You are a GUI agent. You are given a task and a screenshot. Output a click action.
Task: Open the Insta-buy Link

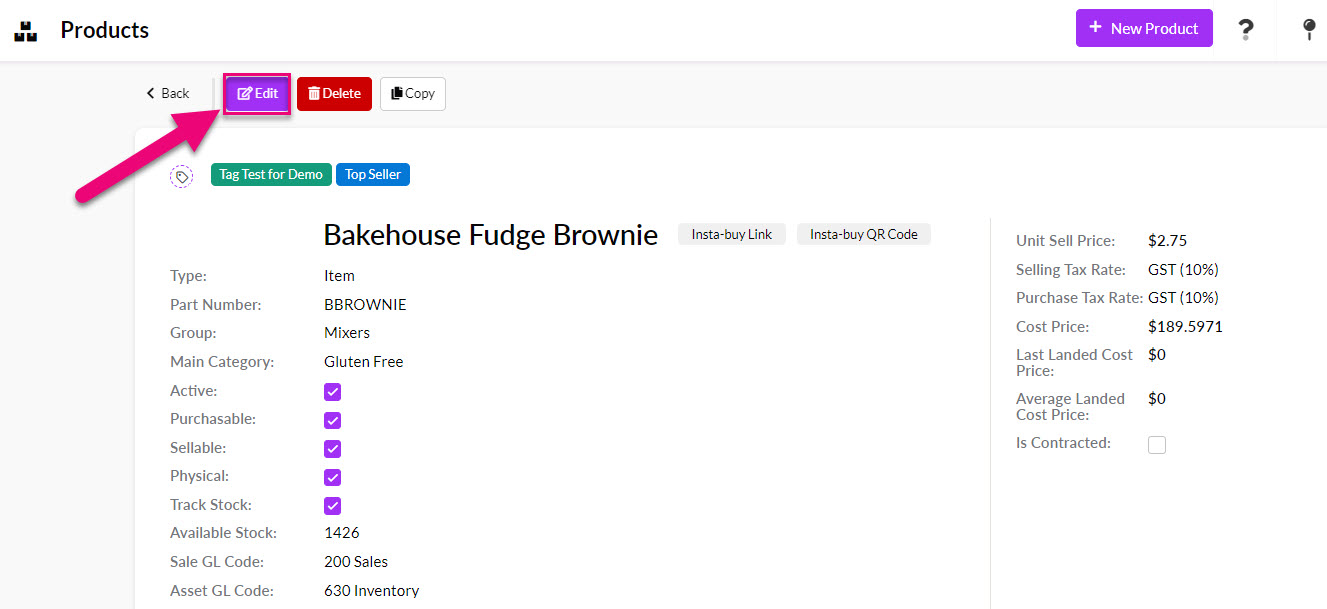click(x=732, y=234)
